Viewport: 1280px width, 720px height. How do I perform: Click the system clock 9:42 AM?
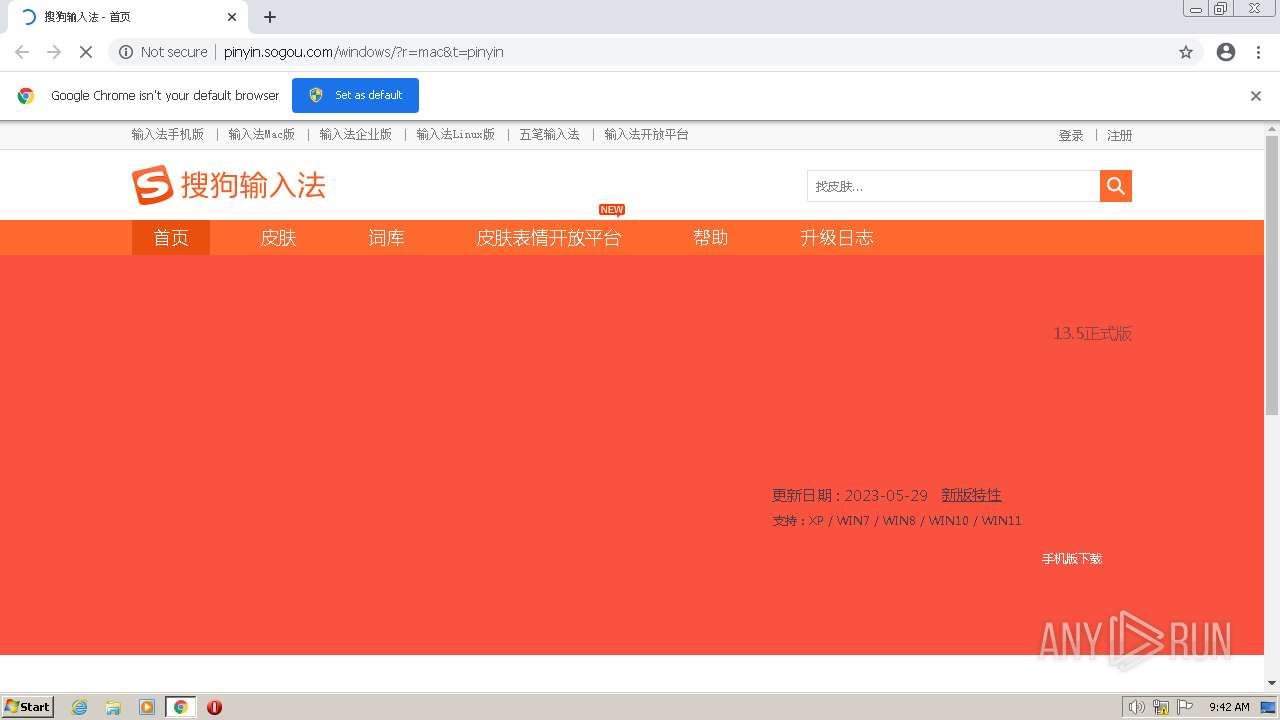click(x=1229, y=707)
